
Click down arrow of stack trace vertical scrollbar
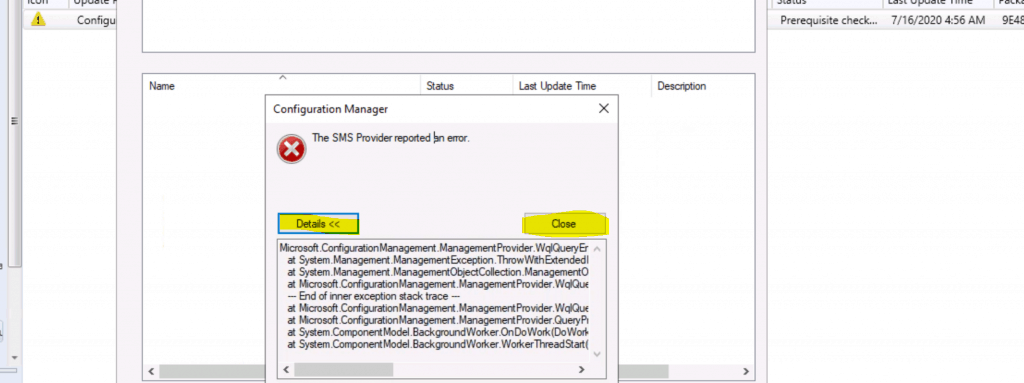(x=598, y=354)
